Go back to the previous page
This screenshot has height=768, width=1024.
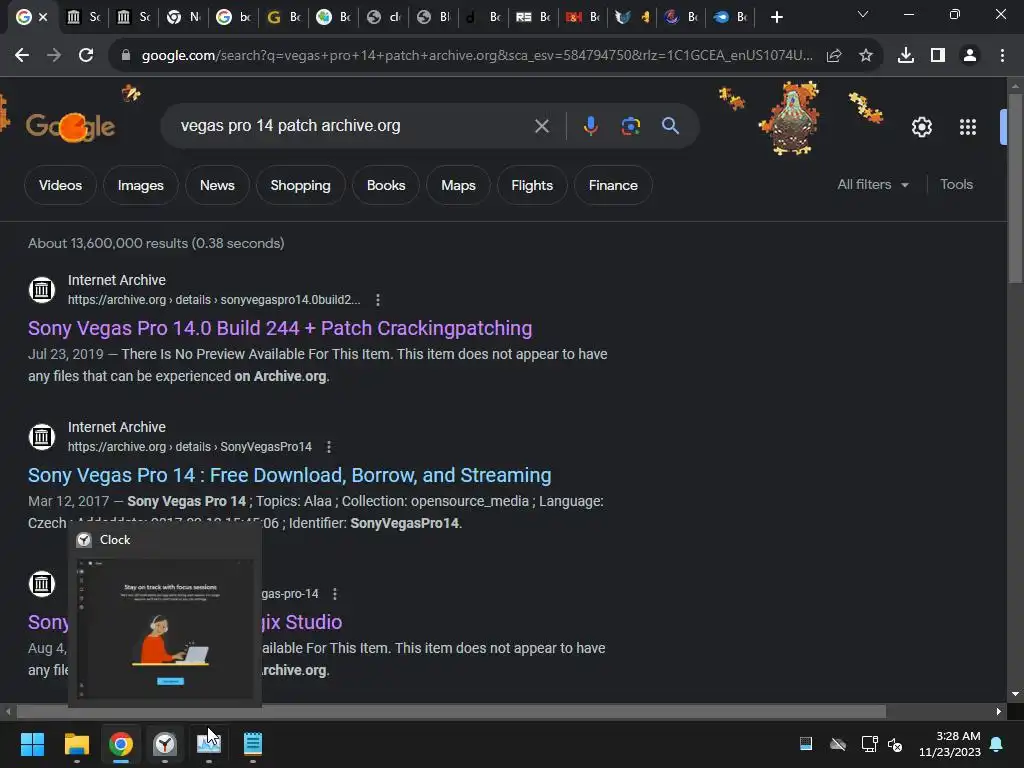pos(22,56)
